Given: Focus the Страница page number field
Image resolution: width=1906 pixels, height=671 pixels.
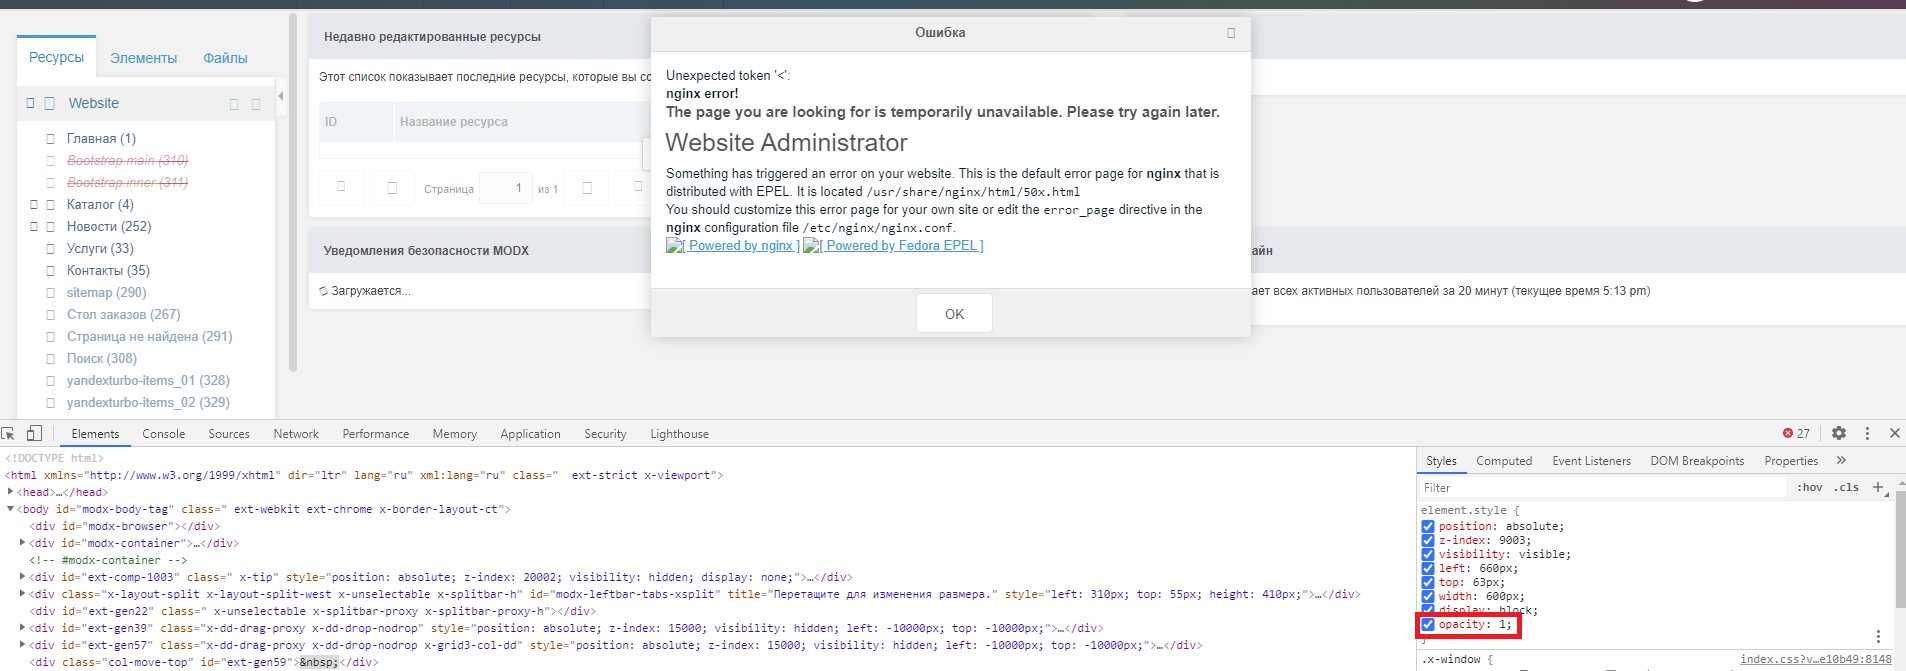Looking at the screenshot, I should (506, 188).
